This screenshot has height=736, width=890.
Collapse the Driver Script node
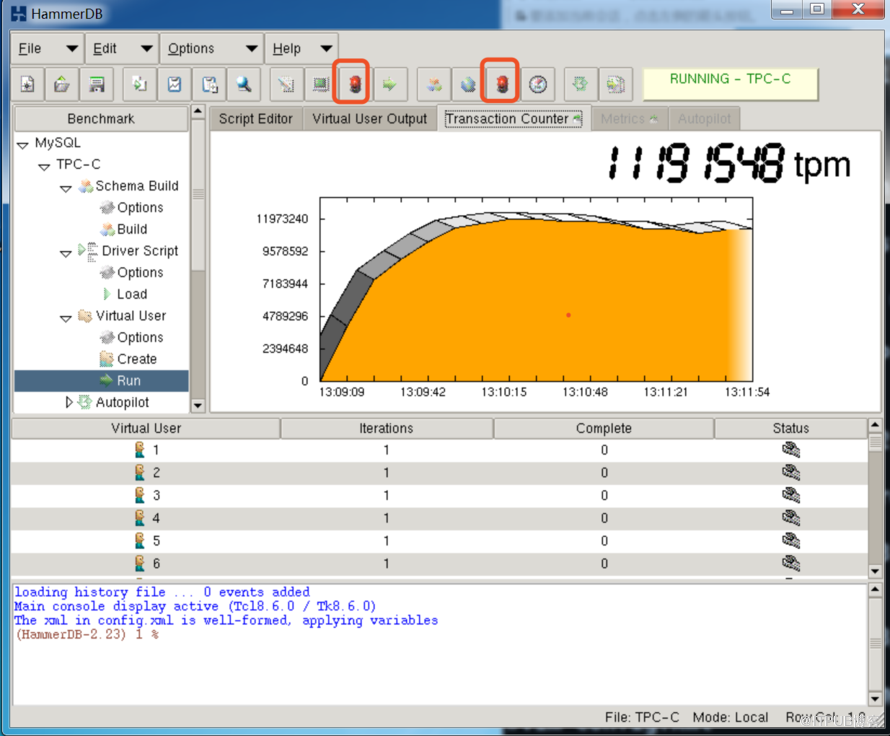[66, 254]
